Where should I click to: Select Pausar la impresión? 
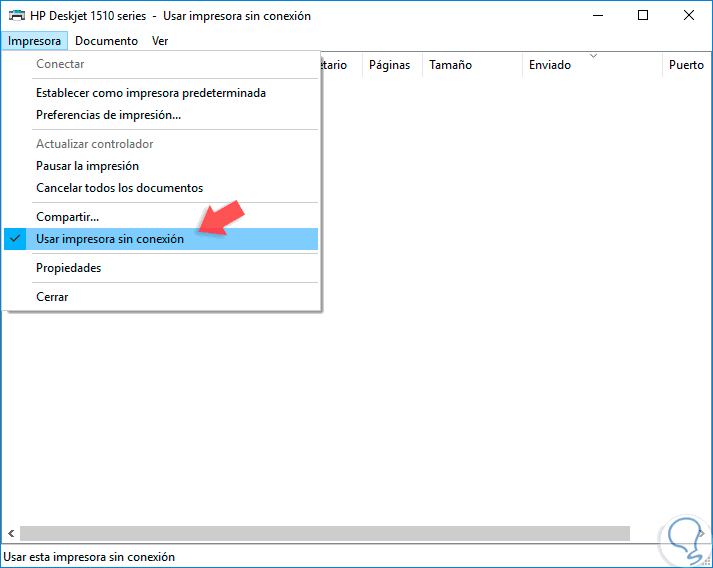[x=161, y=166]
